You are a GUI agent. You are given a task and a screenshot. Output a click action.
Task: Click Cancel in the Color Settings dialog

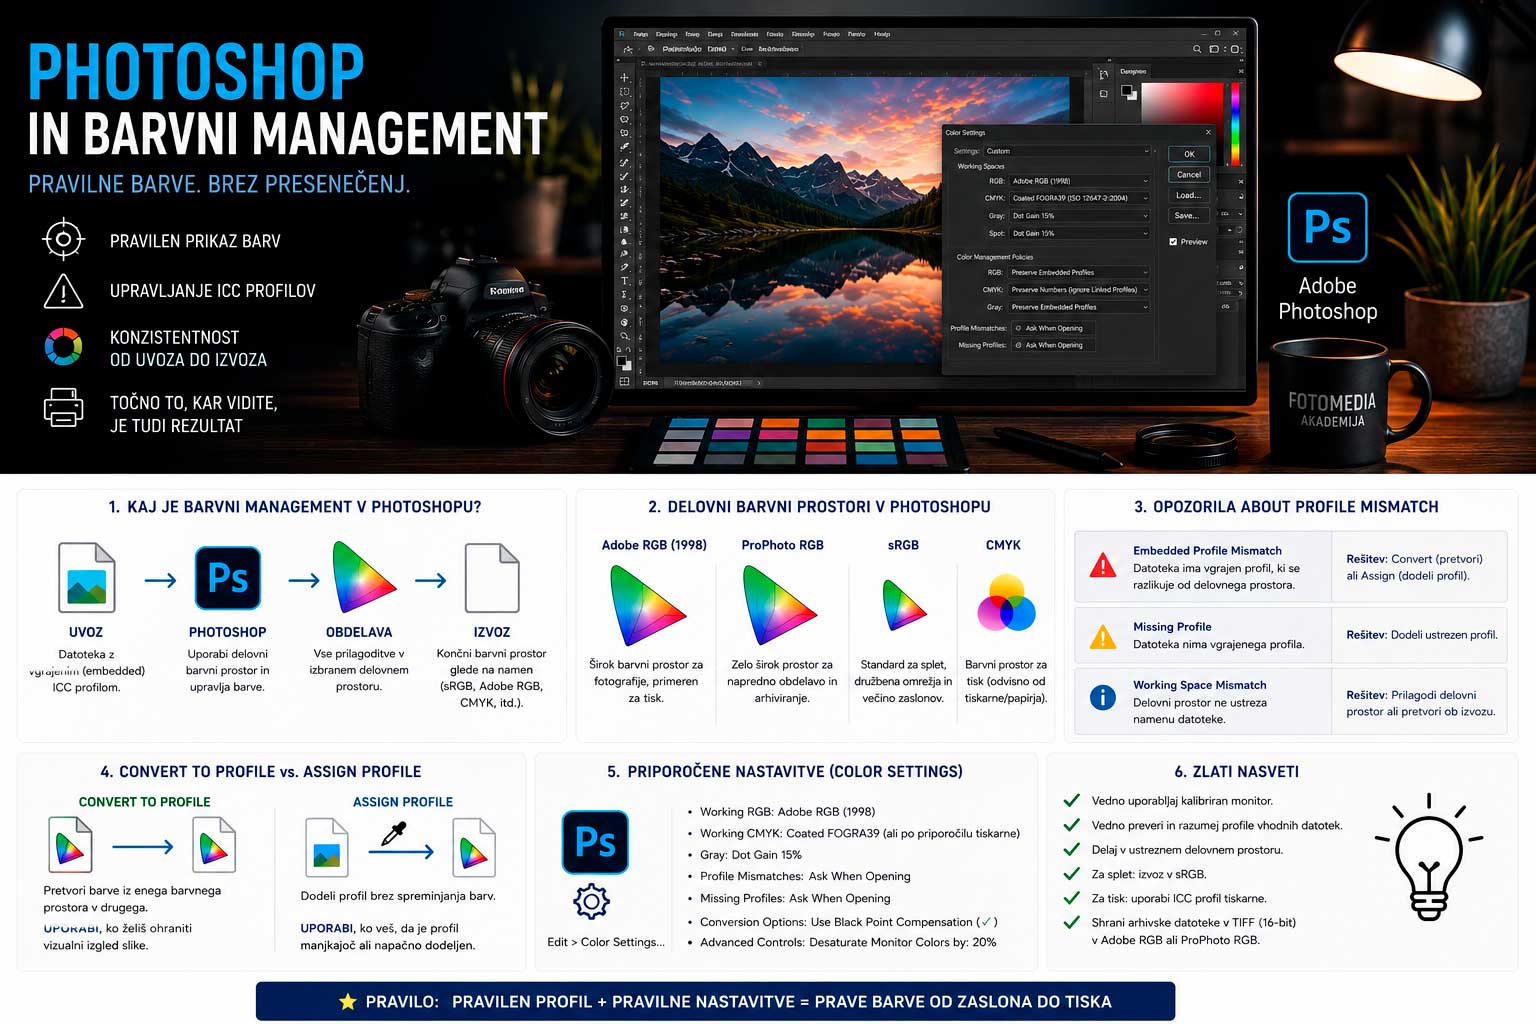(x=1189, y=174)
